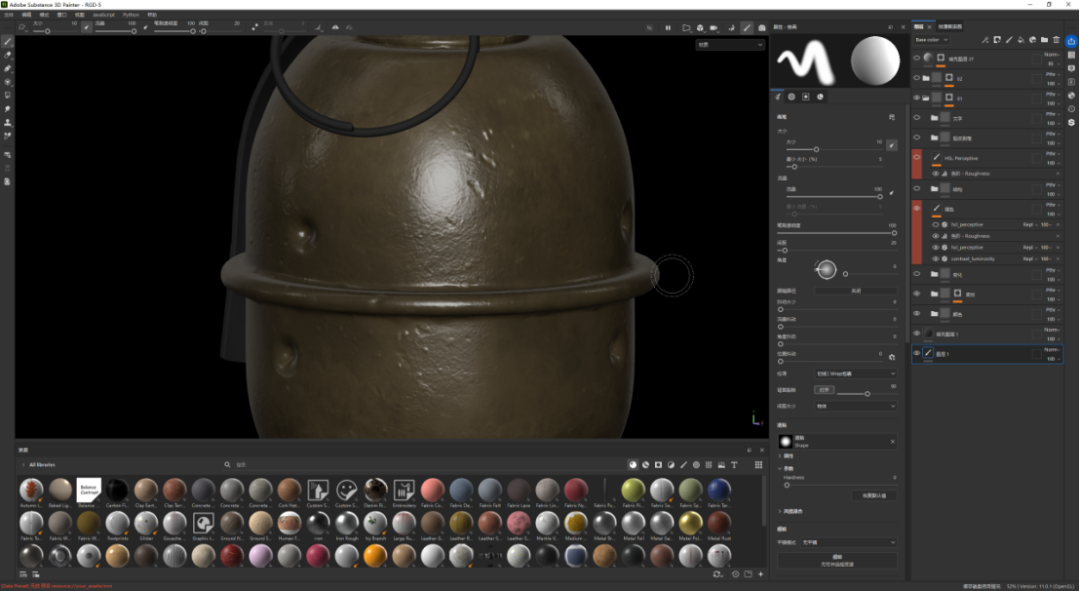Switch to brush tab in properties panel
Image resolution: width=1080 pixels, height=591 pixels.
click(778, 97)
